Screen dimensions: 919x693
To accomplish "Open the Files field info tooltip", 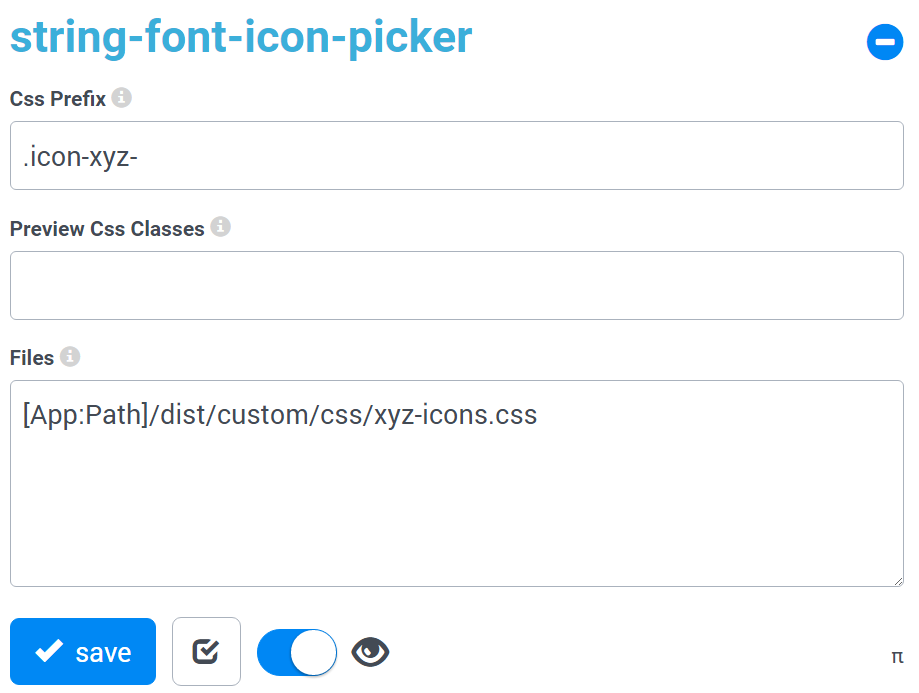I will [x=70, y=356].
